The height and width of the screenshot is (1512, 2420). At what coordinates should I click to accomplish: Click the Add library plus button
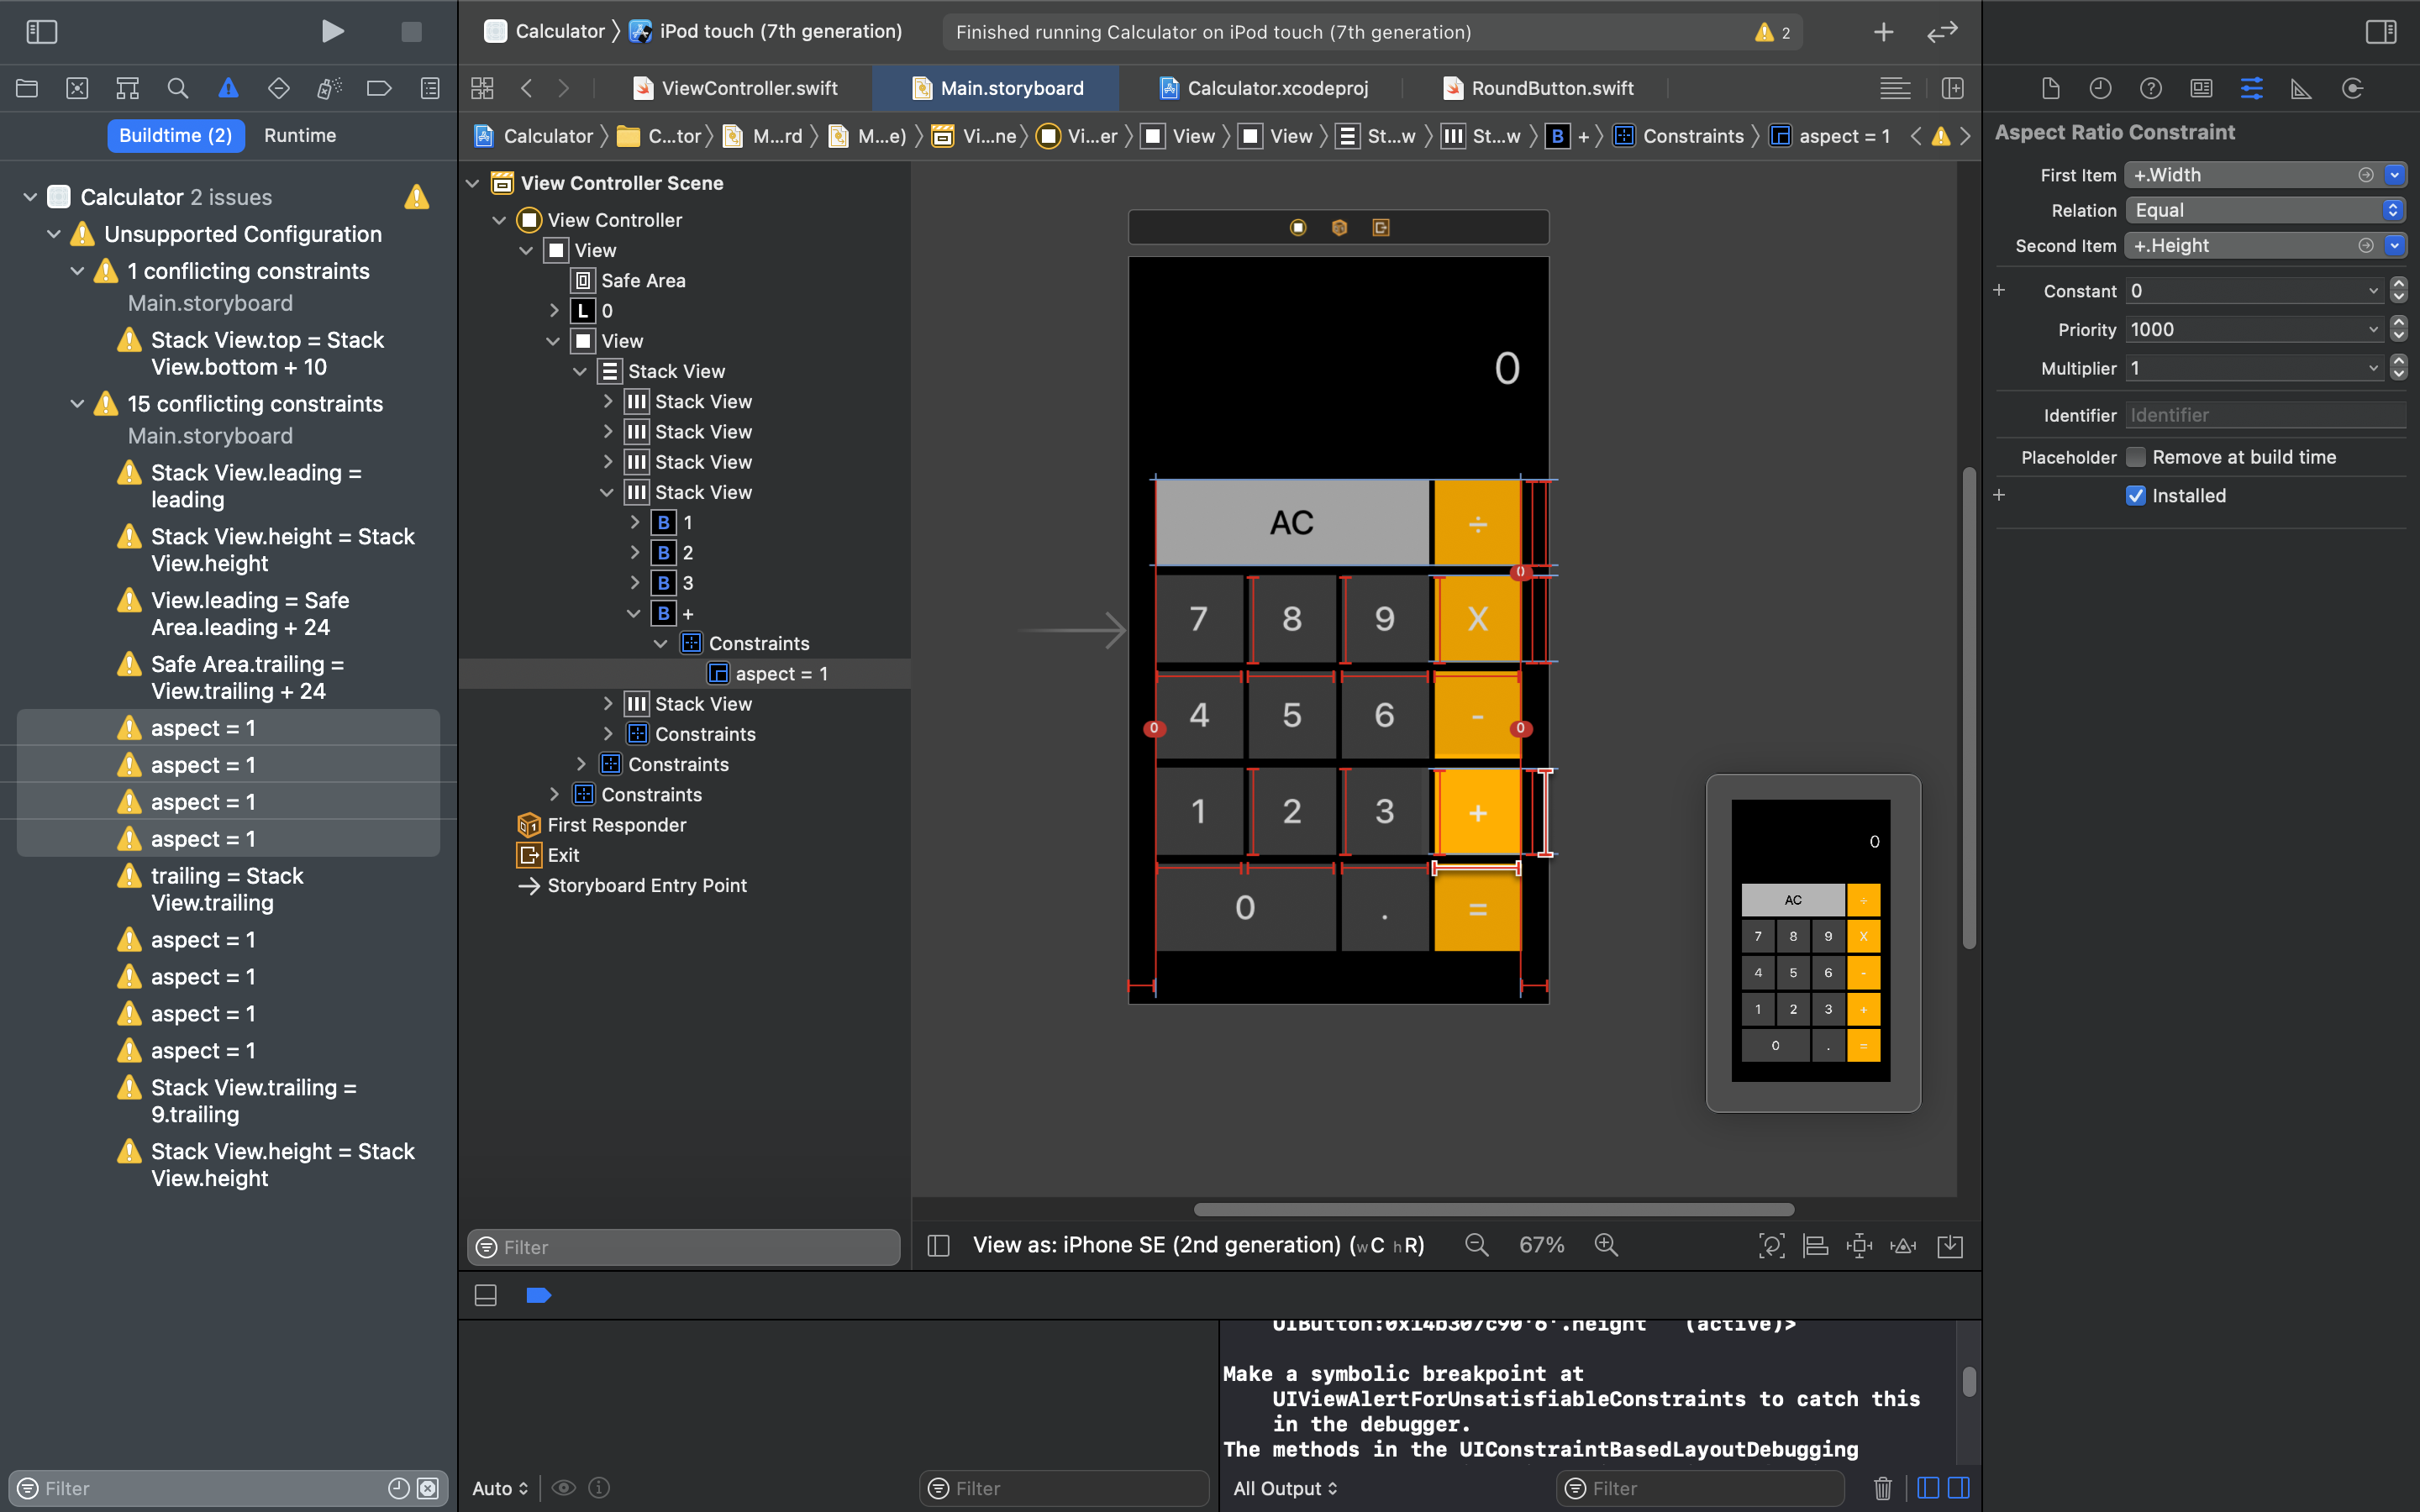pyautogui.click(x=1882, y=32)
